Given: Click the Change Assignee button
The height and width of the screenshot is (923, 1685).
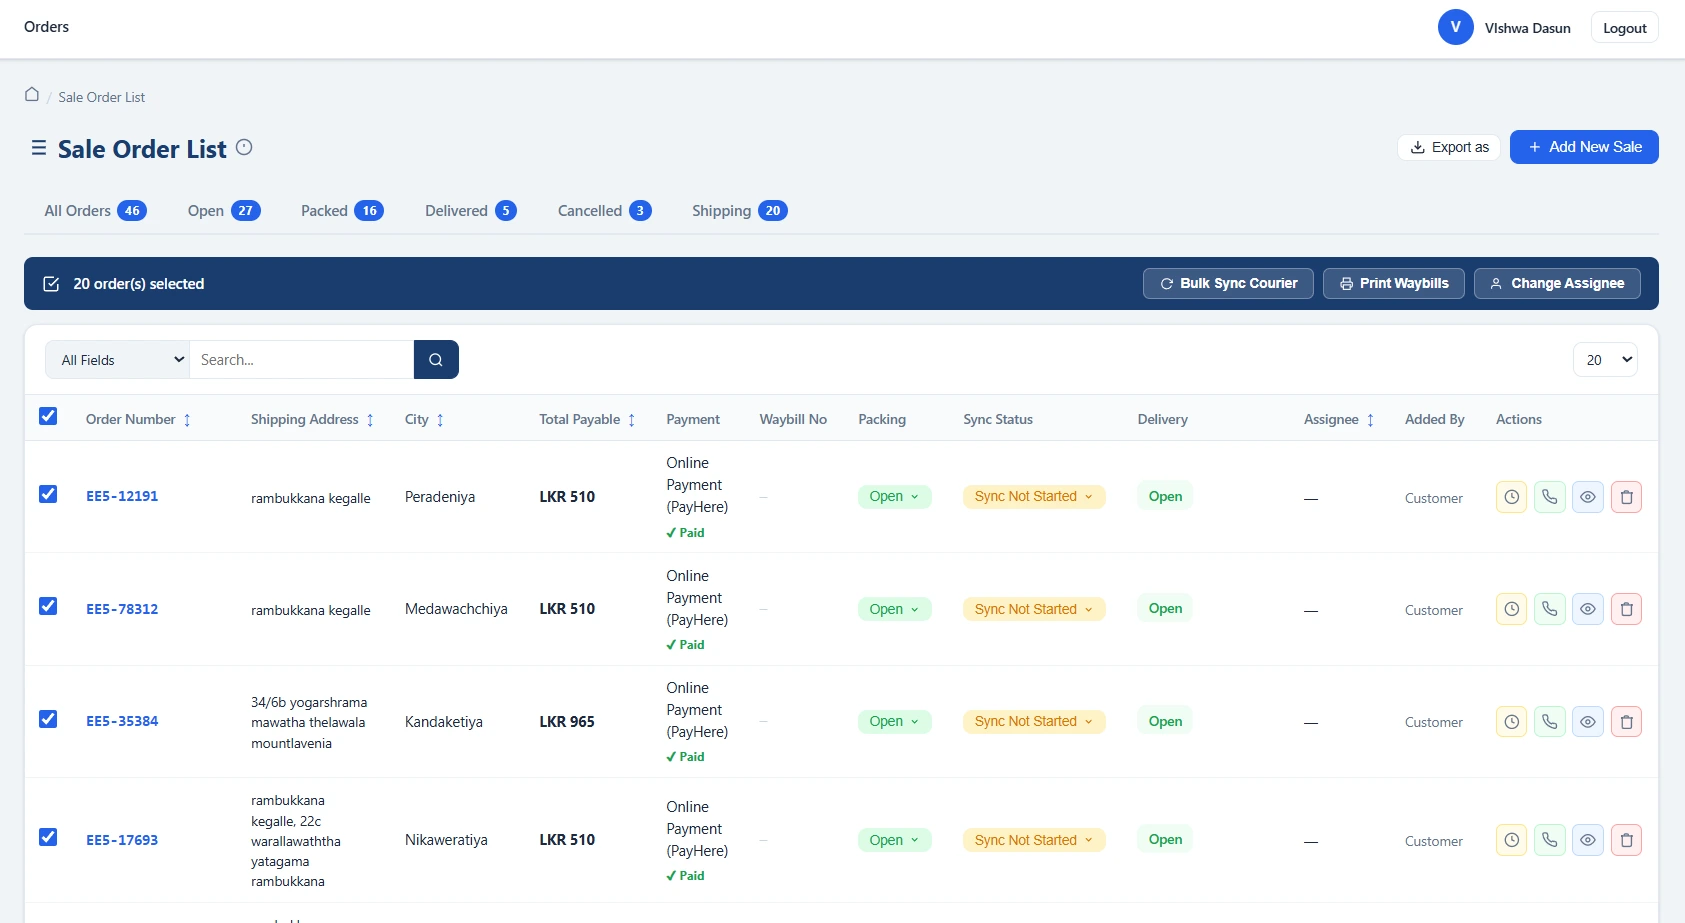Looking at the screenshot, I should click(x=1557, y=284).
